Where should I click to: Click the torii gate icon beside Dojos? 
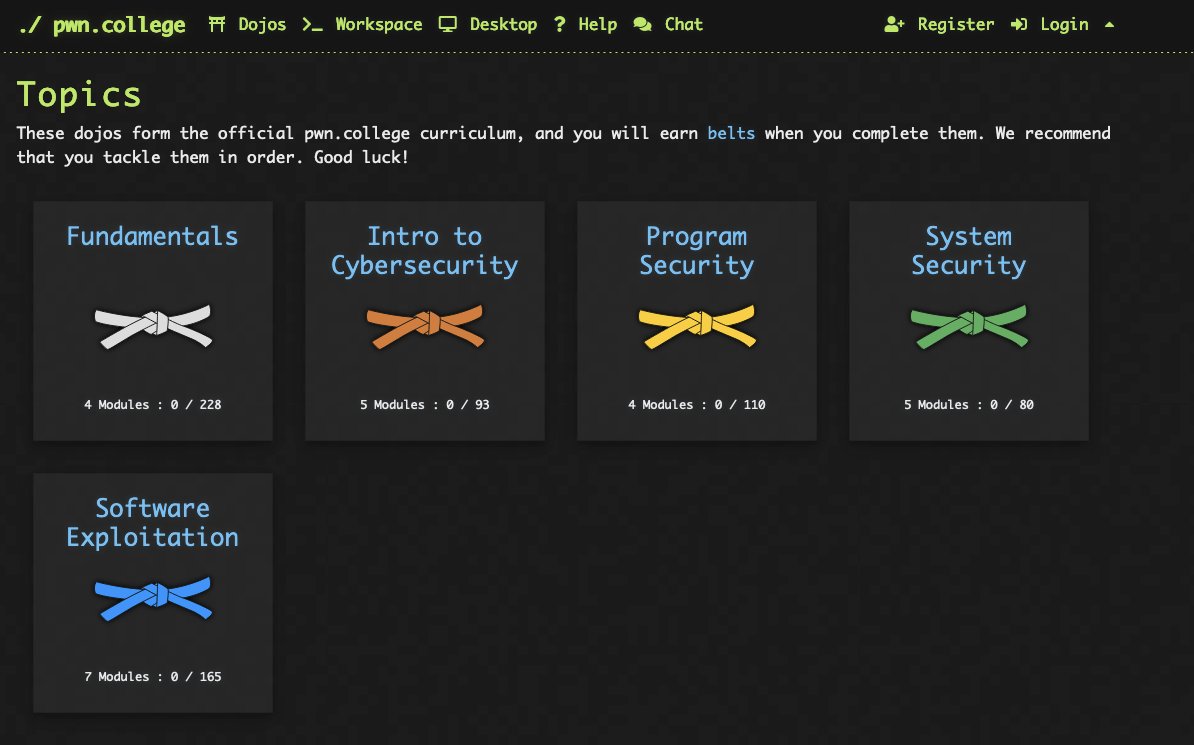(216, 24)
